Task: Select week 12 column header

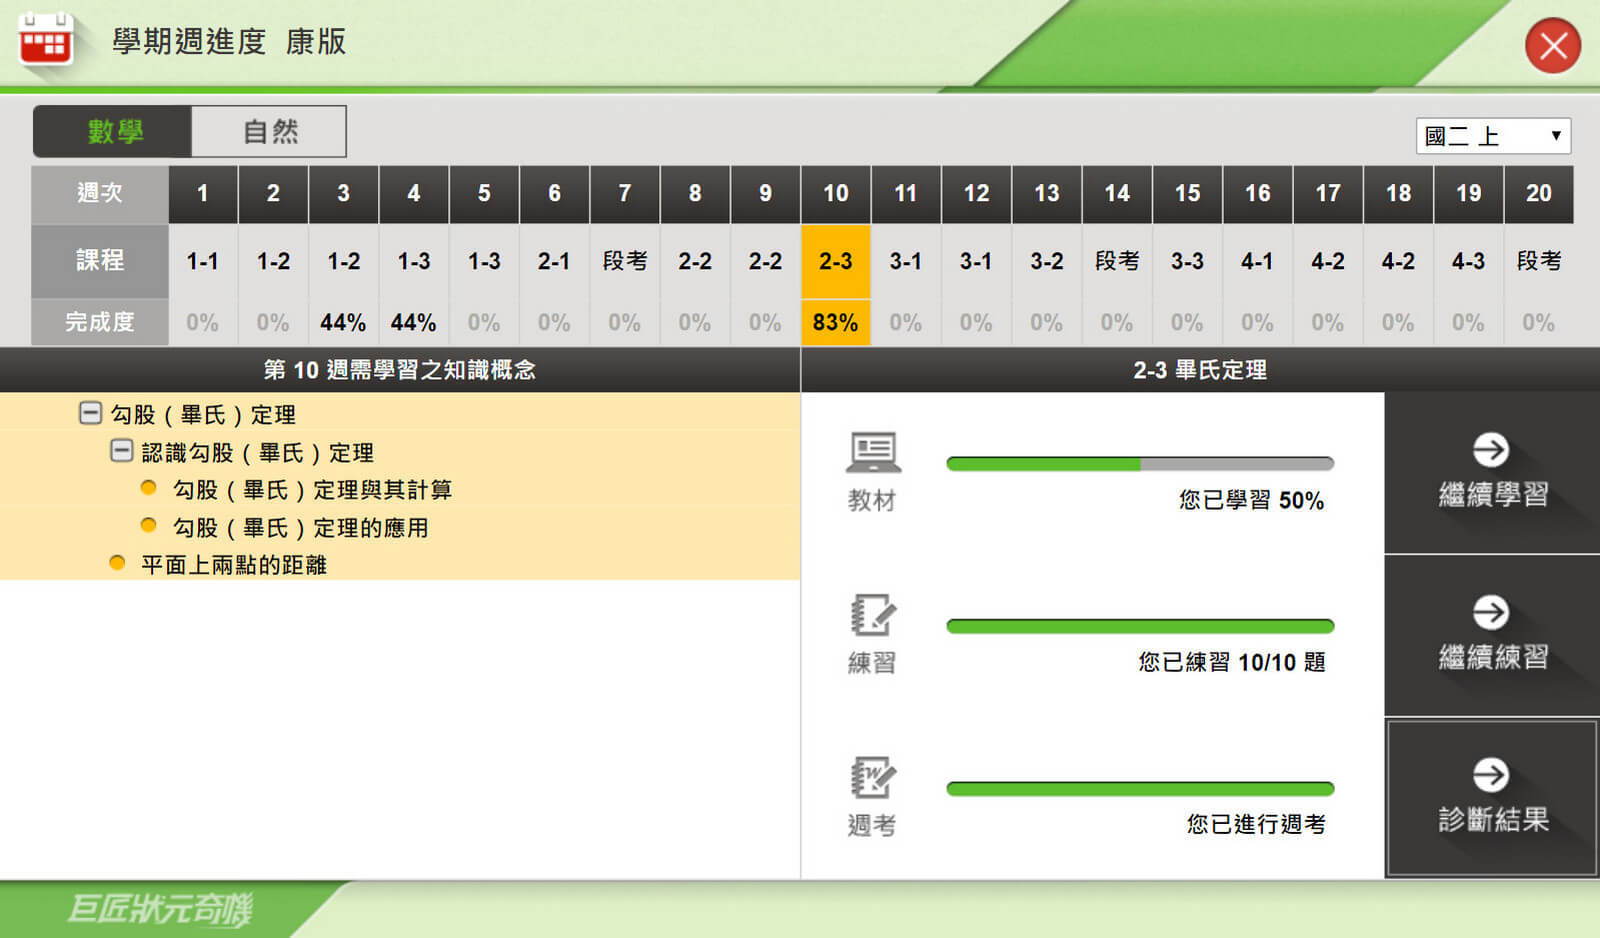Action: (976, 194)
